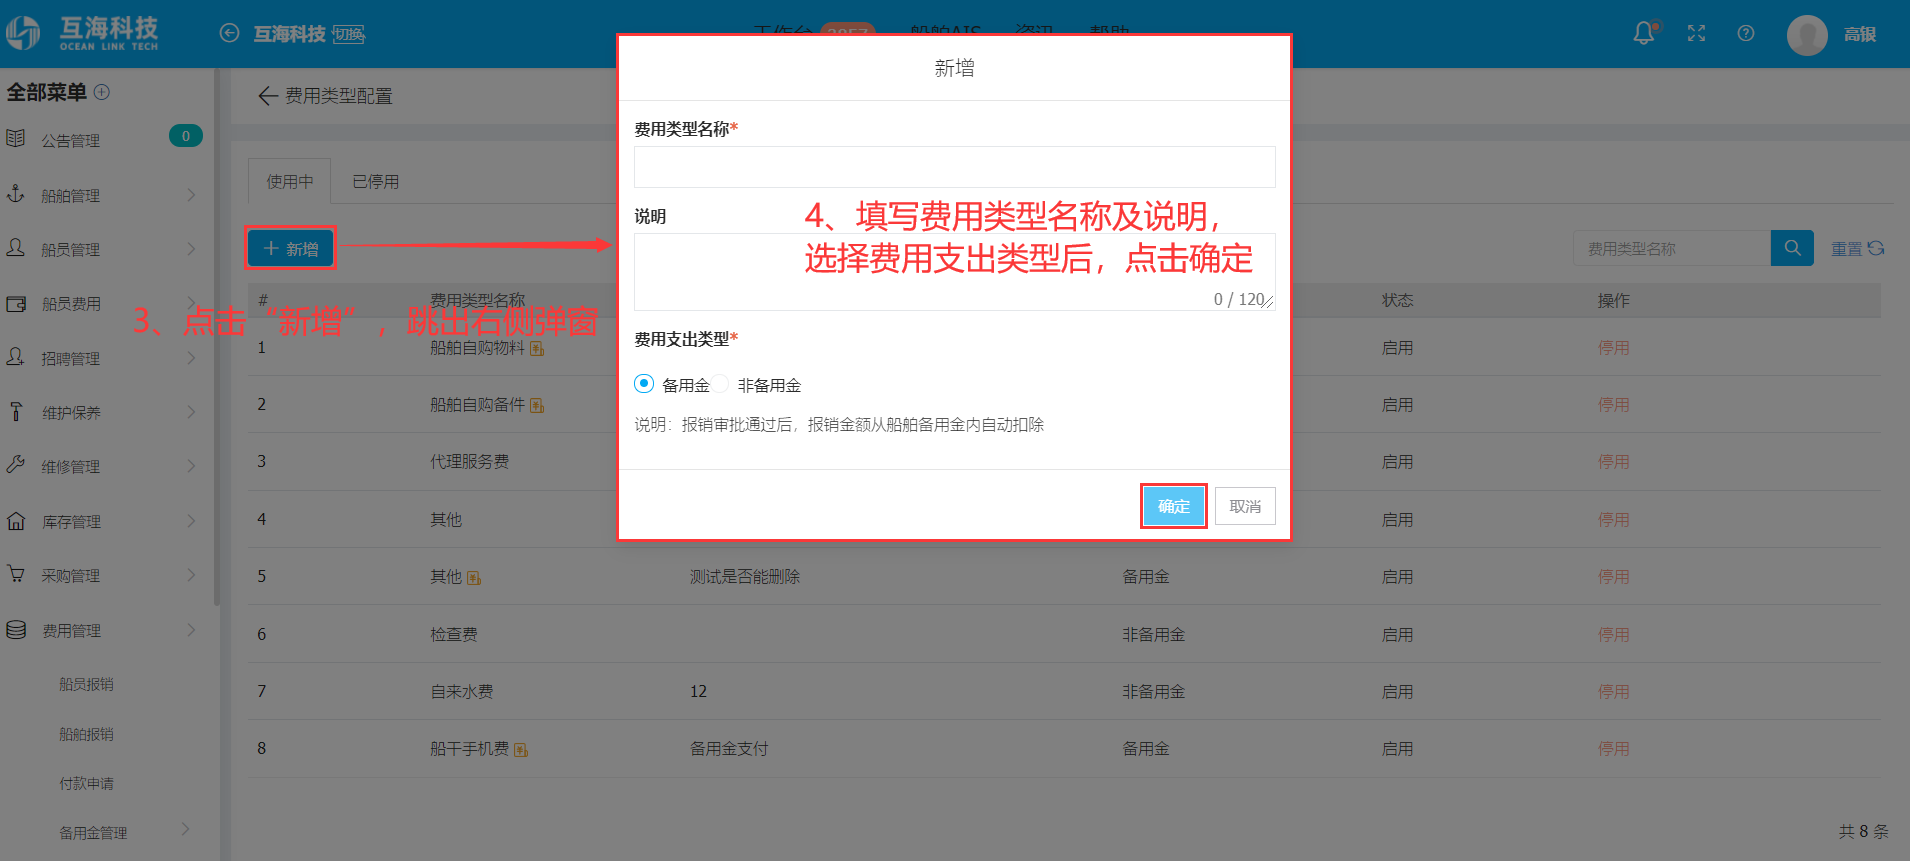This screenshot has width=1910, height=861.
Task: Click the note icon beside 其他 in row 5
Action: tap(474, 578)
